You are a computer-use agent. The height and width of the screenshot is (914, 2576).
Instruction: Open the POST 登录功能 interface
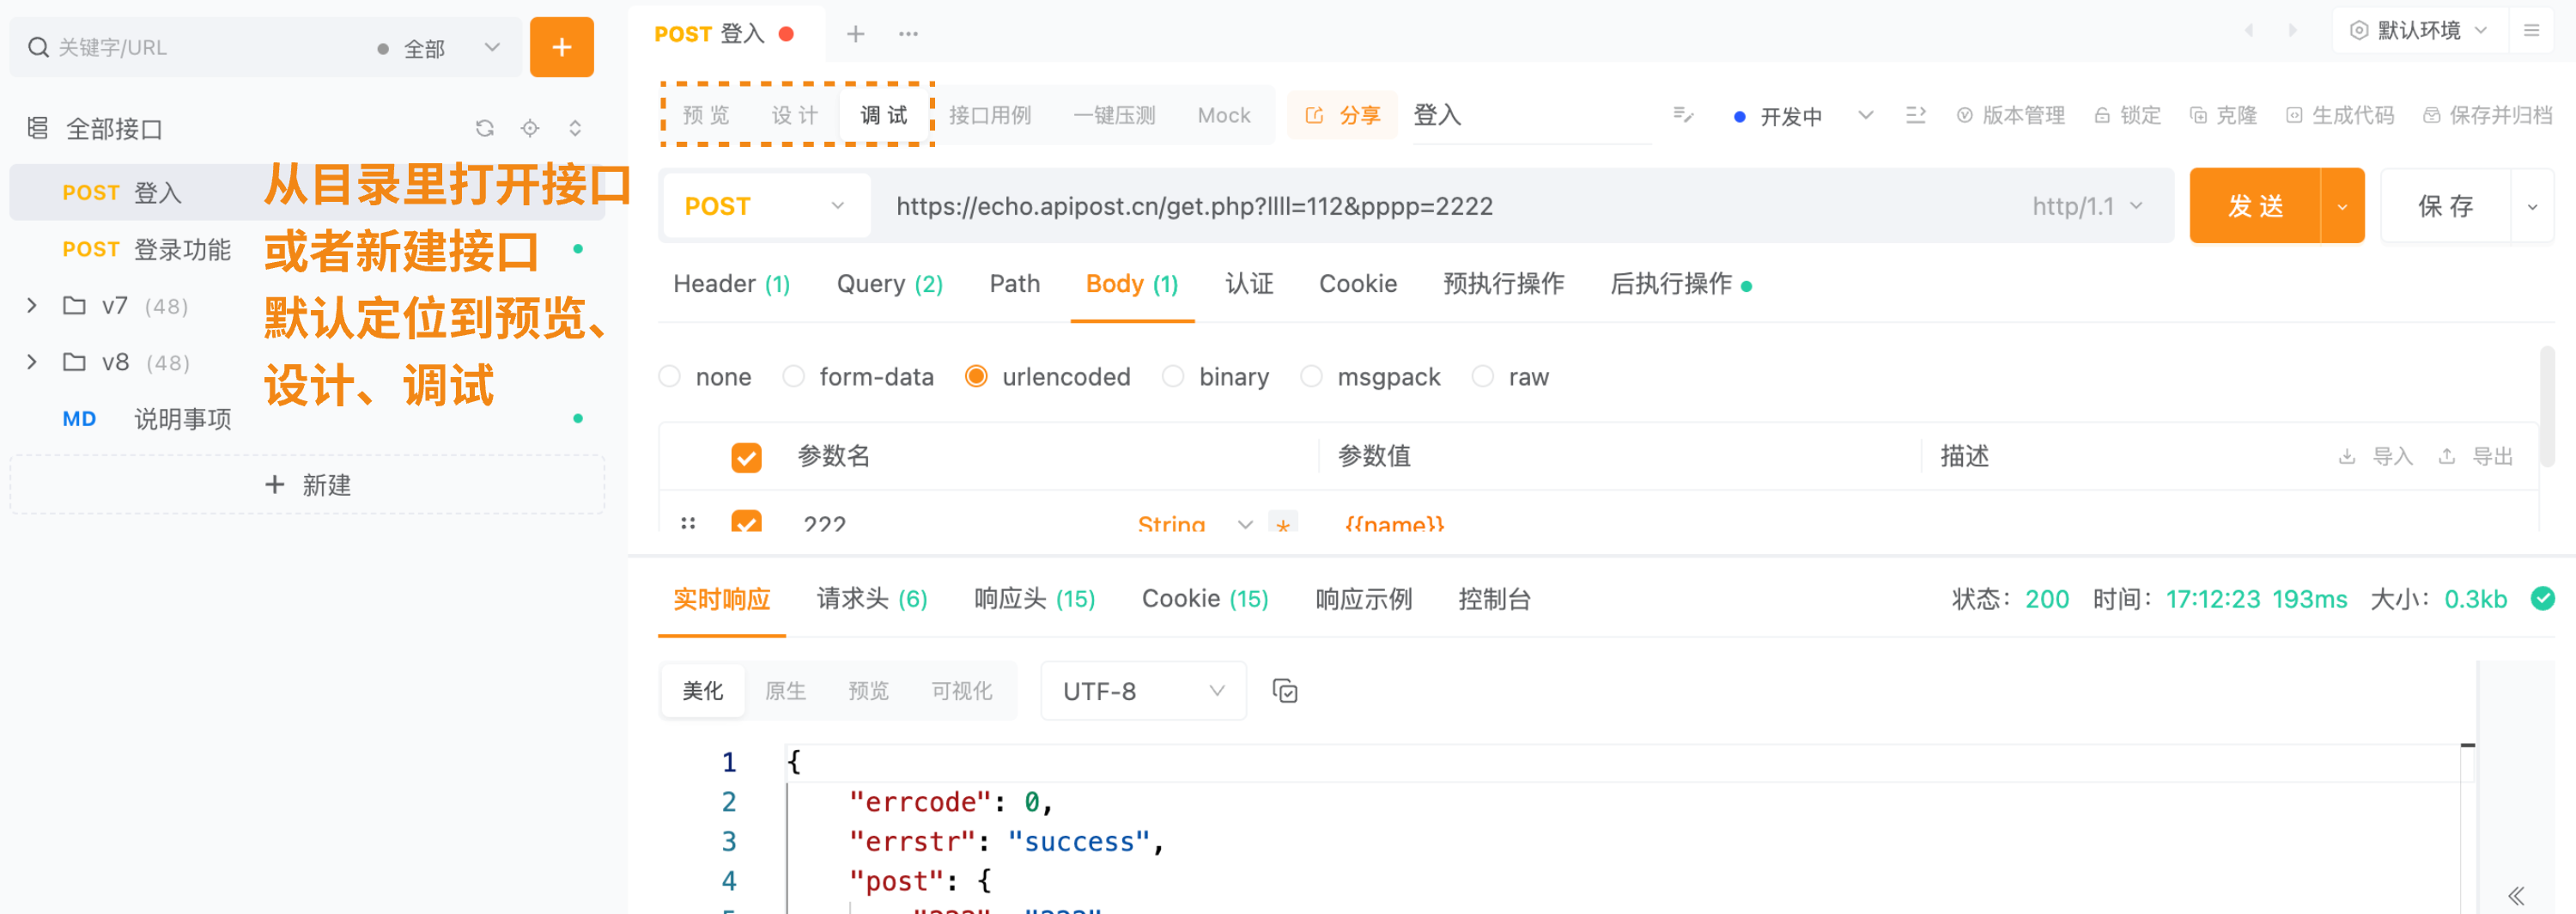pyautogui.click(x=306, y=249)
